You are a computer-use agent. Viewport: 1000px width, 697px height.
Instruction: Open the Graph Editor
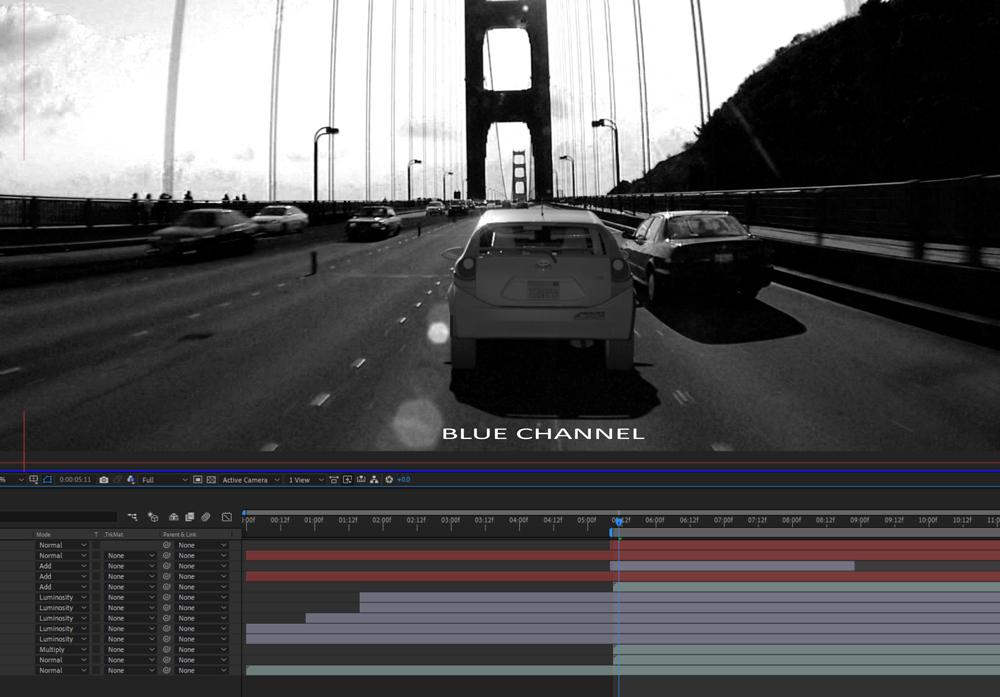[x=227, y=518]
